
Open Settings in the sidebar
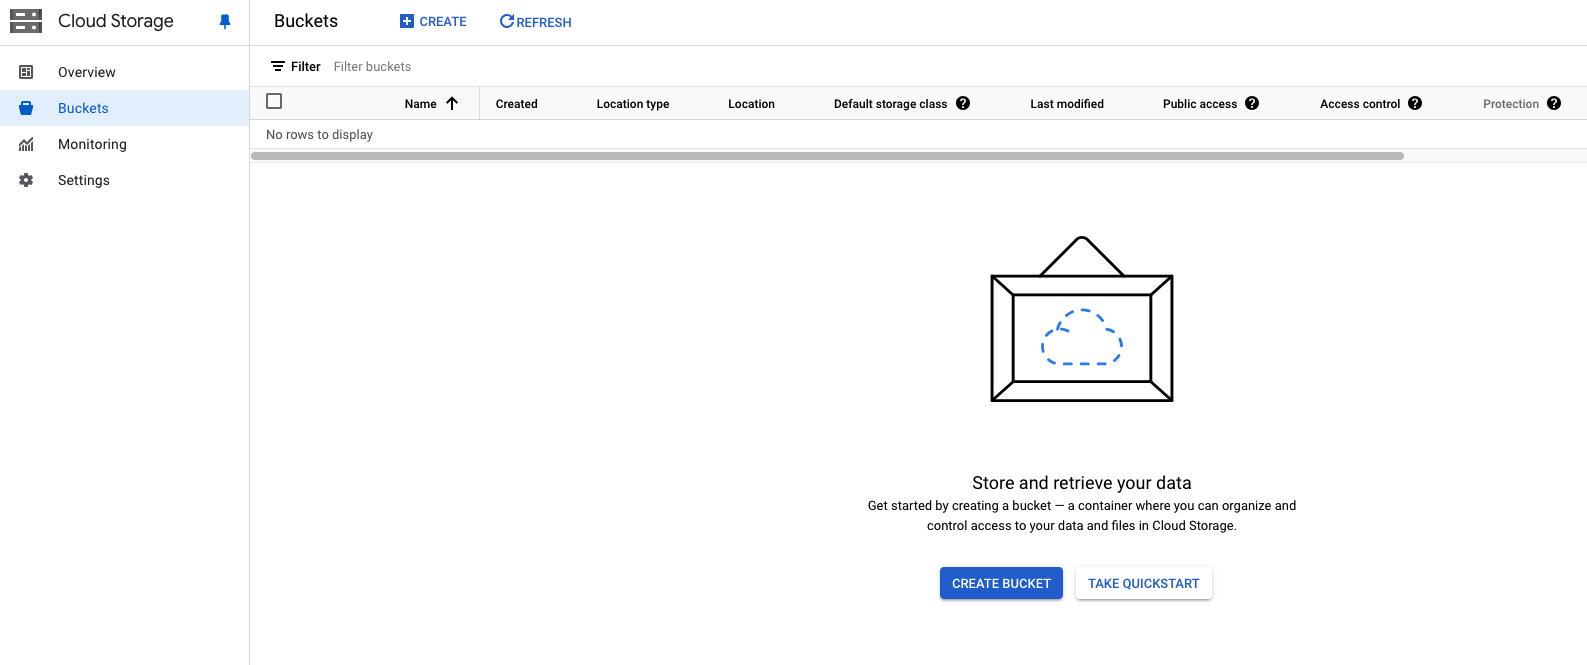[124, 180]
